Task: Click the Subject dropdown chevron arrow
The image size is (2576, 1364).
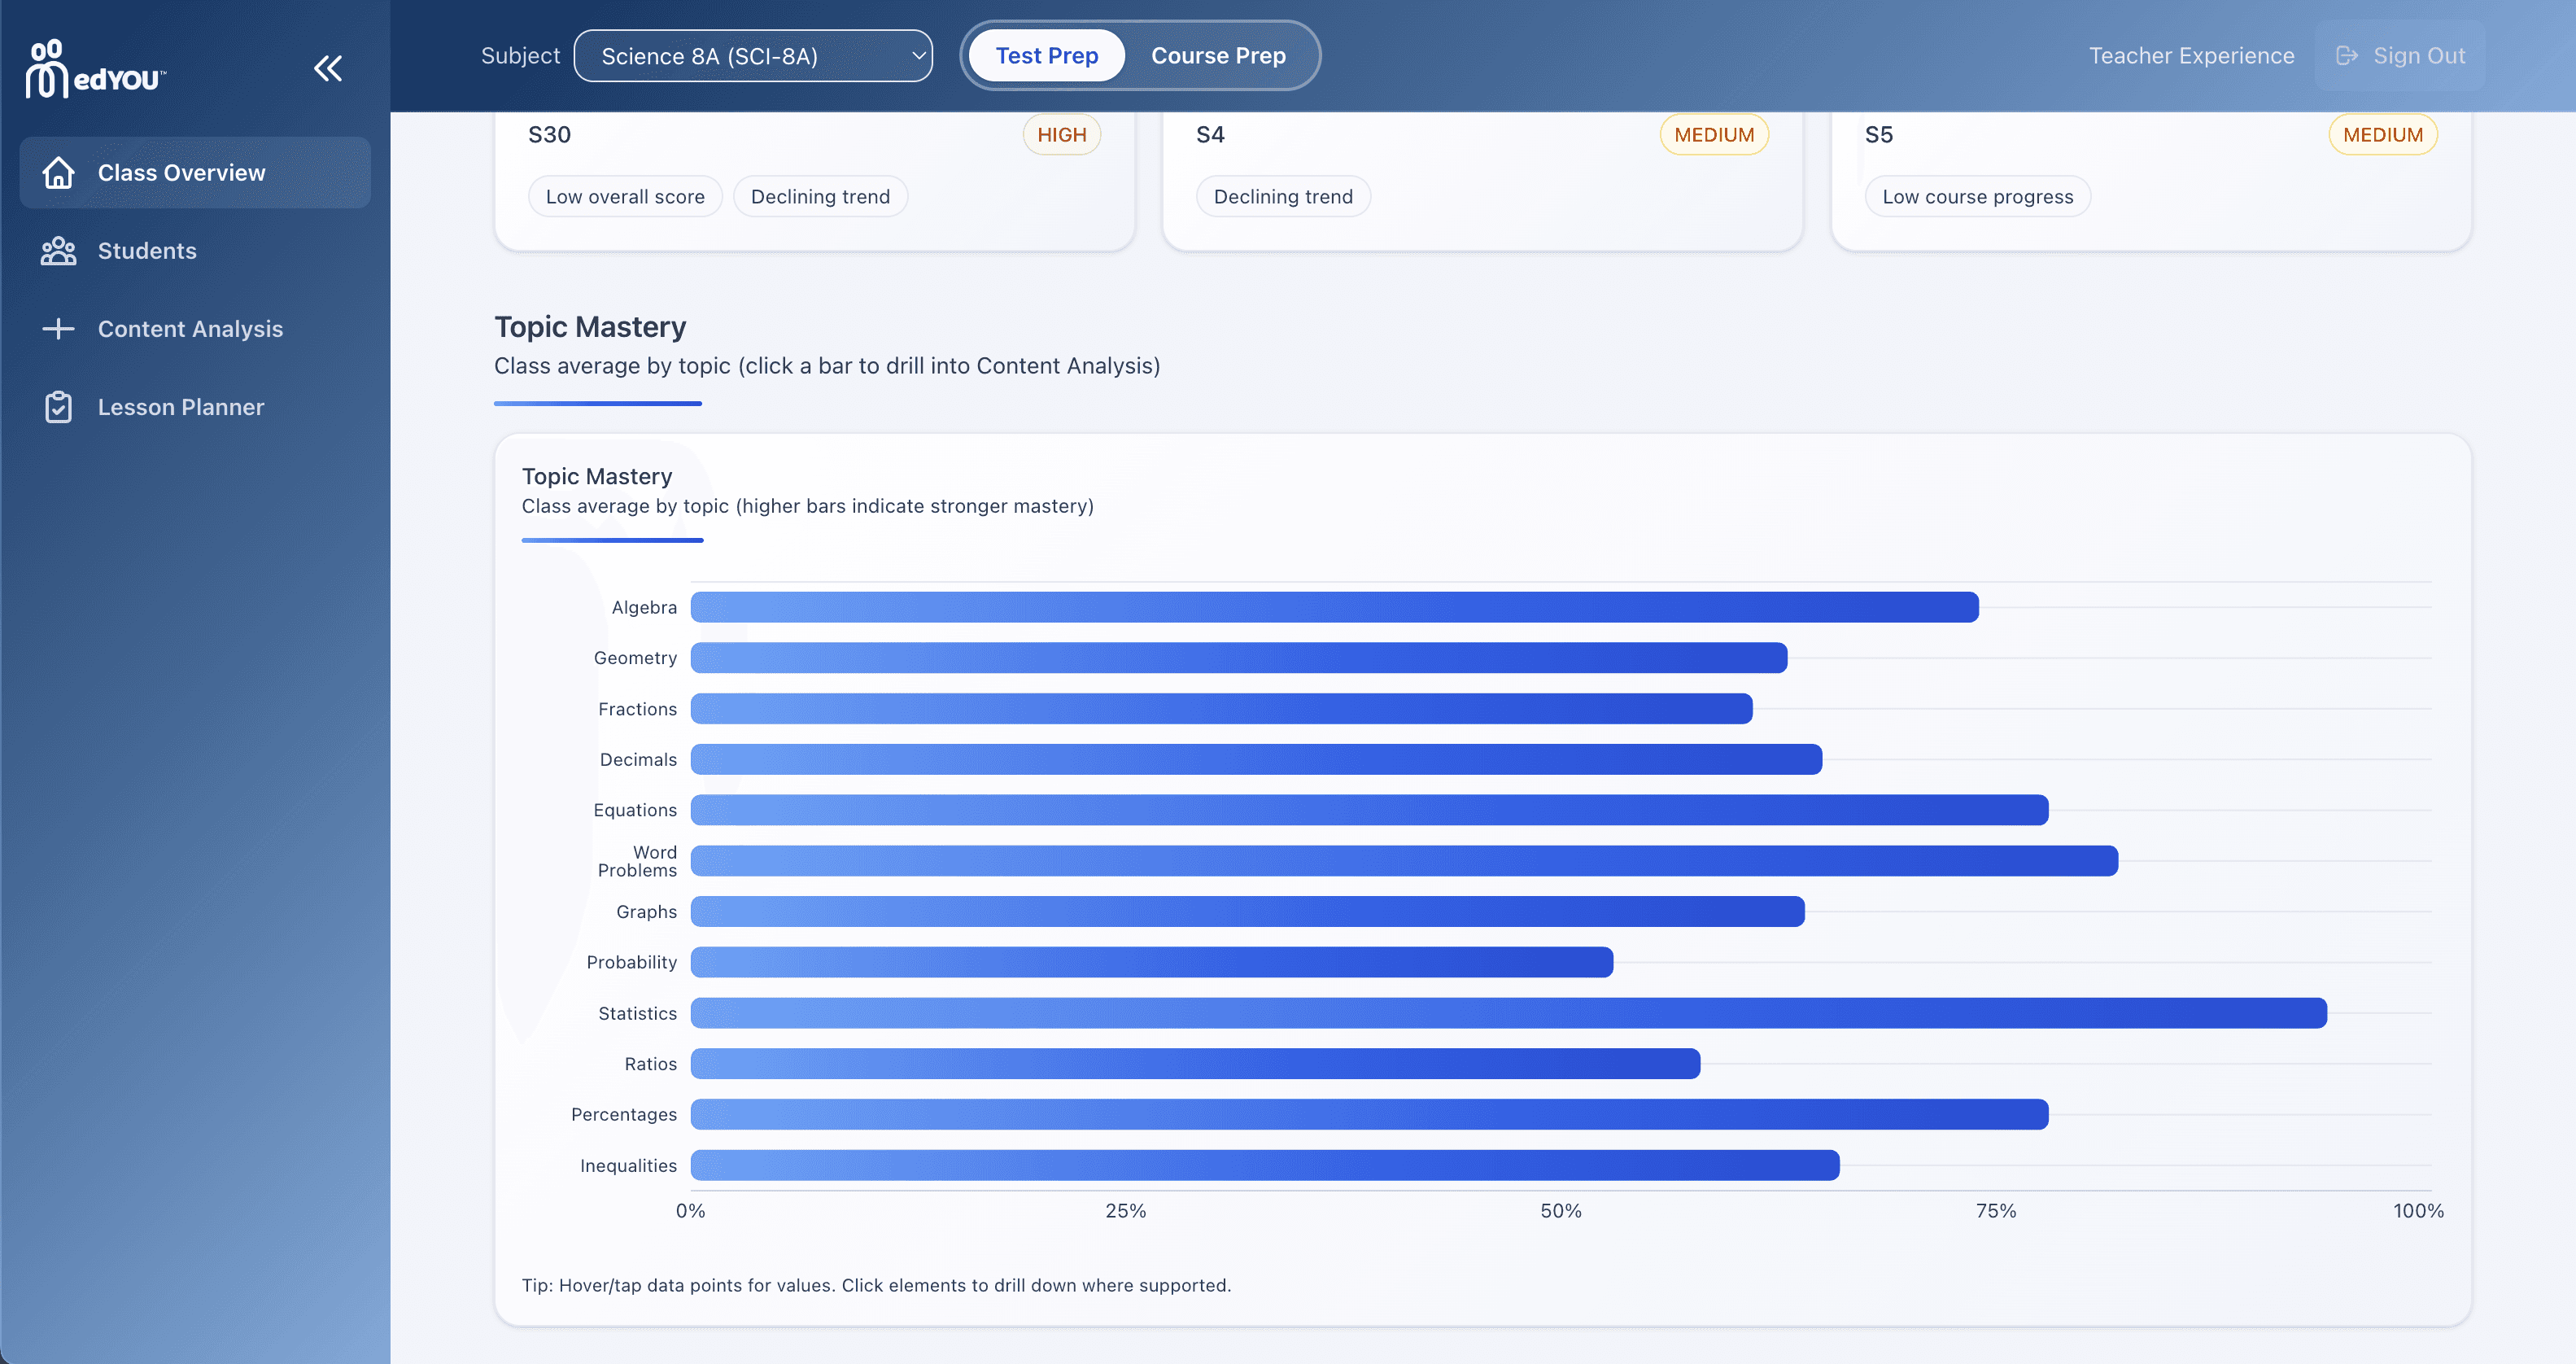Action: (917, 56)
